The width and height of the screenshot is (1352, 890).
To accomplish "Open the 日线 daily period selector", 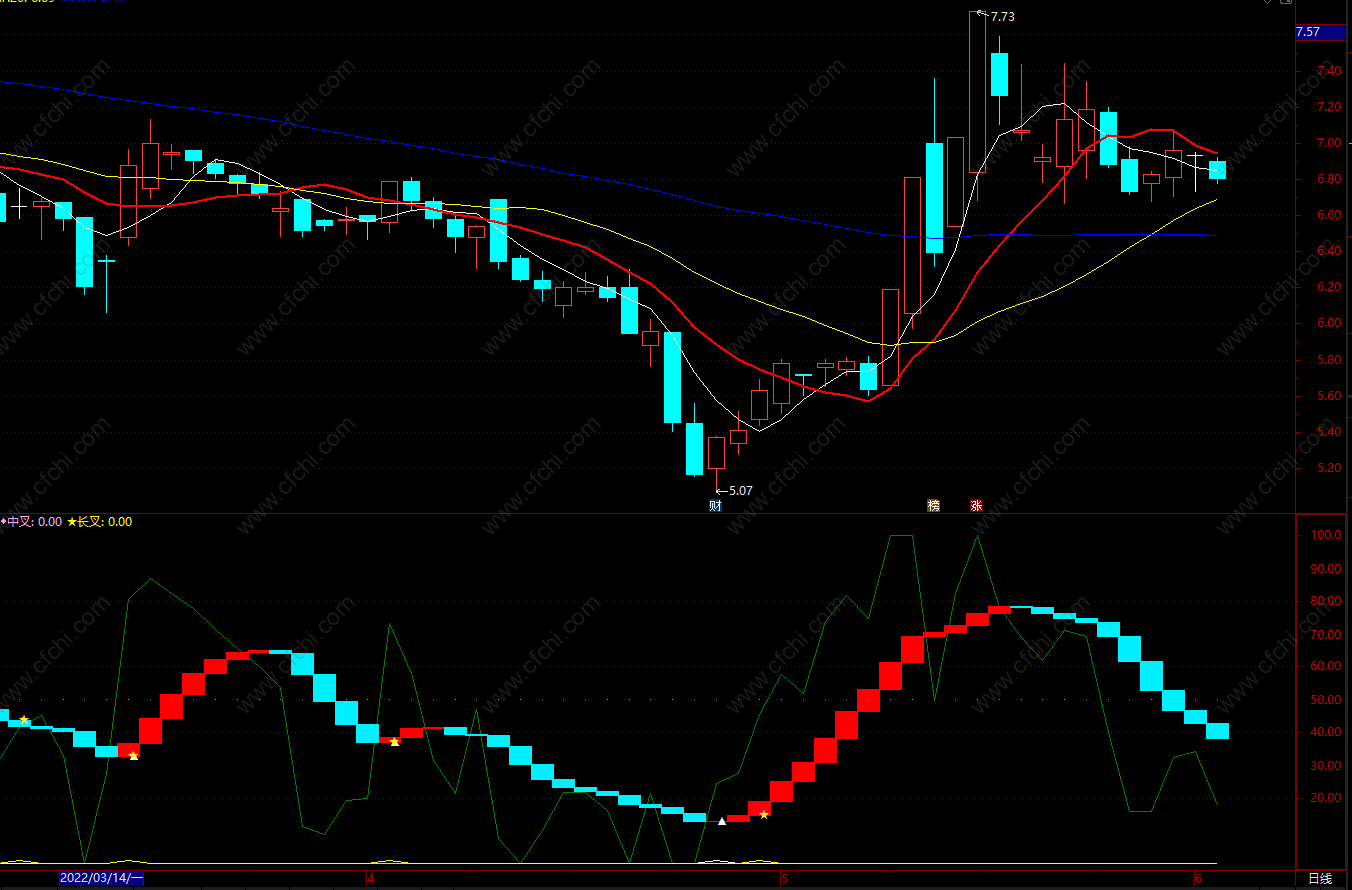I will (x=1320, y=879).
